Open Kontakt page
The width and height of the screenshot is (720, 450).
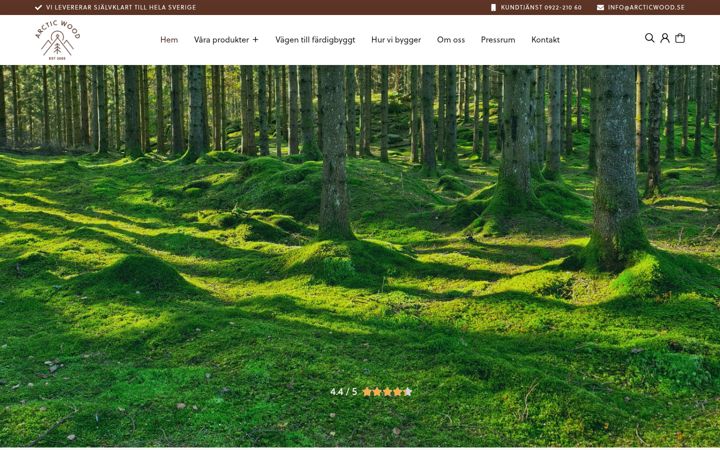click(x=545, y=39)
